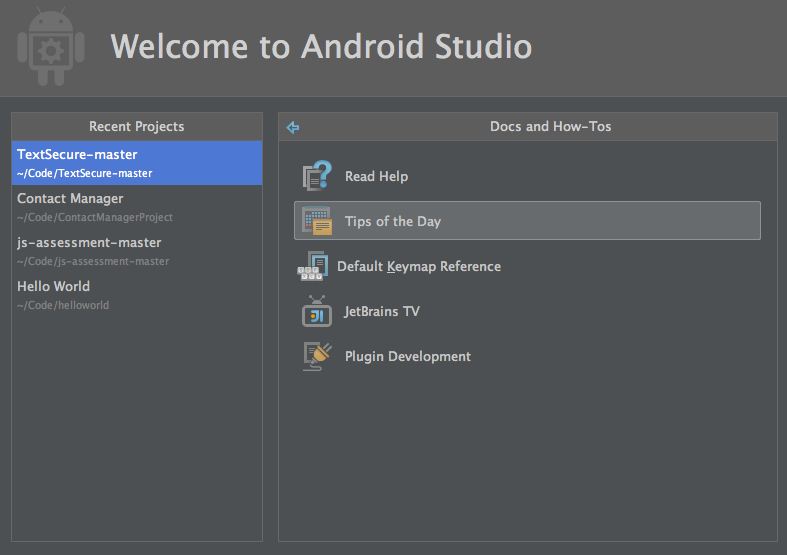Click the Tips of the Day icon
Image resolution: width=787 pixels, height=555 pixels.
pos(317,221)
